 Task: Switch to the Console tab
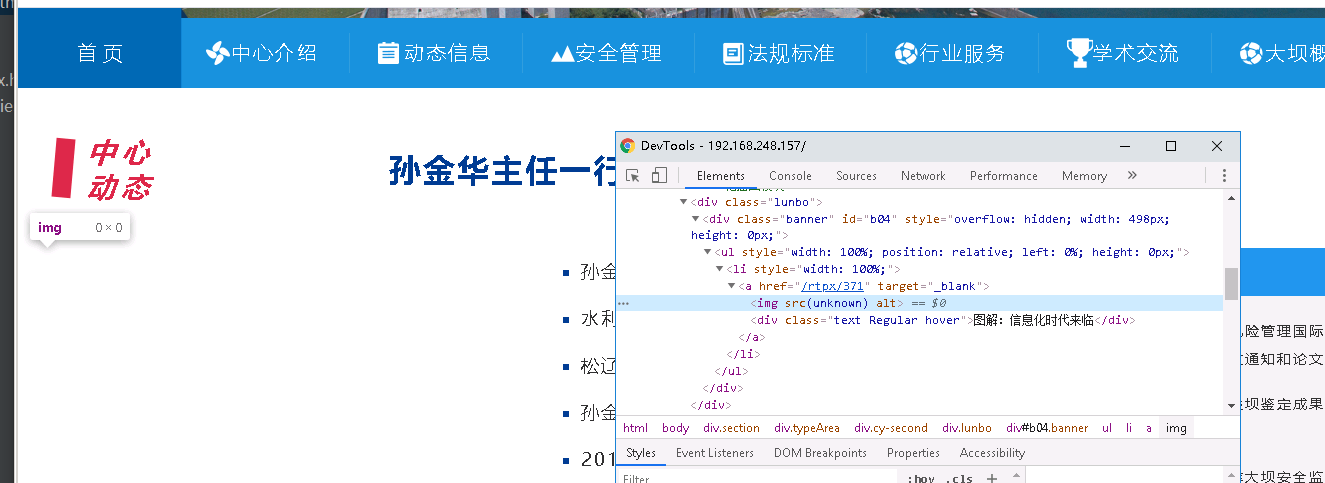click(790, 176)
